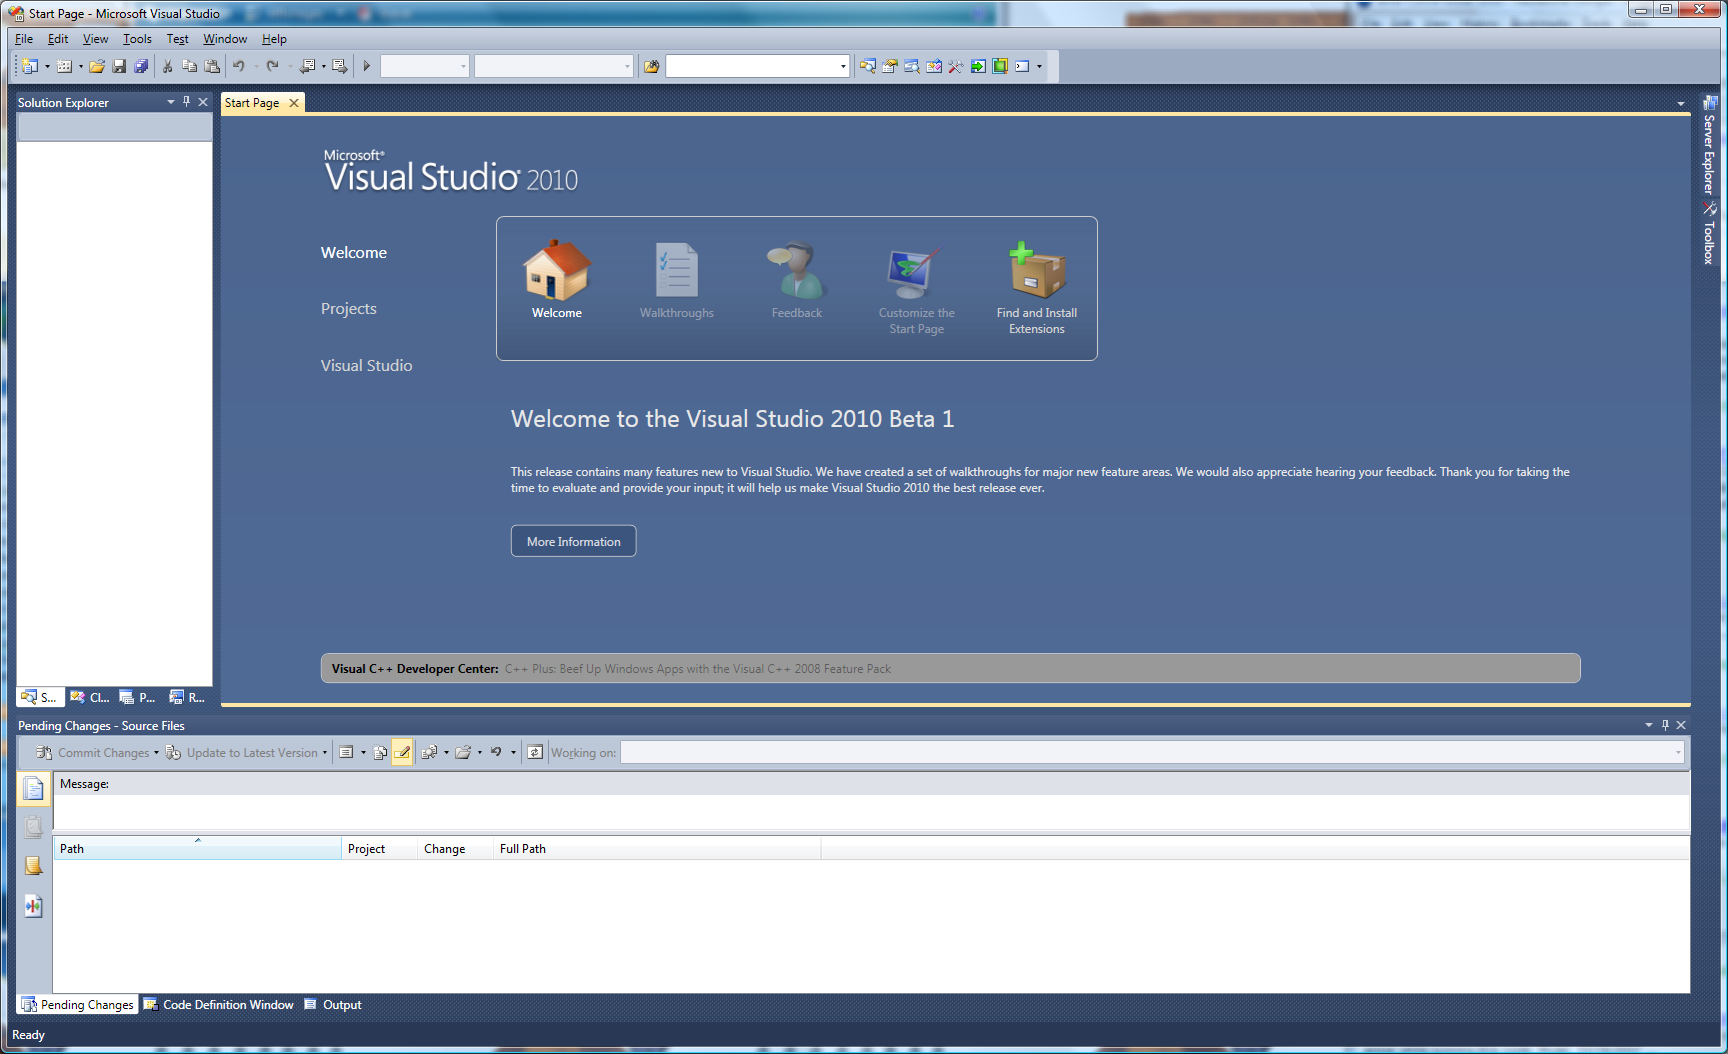Viewport: 1728px width, 1054px height.
Task: Click the New Project toolbar icon
Action: [x=30, y=66]
